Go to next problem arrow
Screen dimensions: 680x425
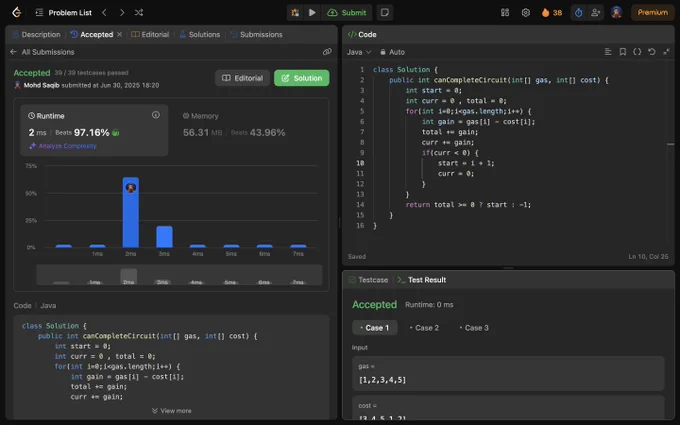pos(122,13)
